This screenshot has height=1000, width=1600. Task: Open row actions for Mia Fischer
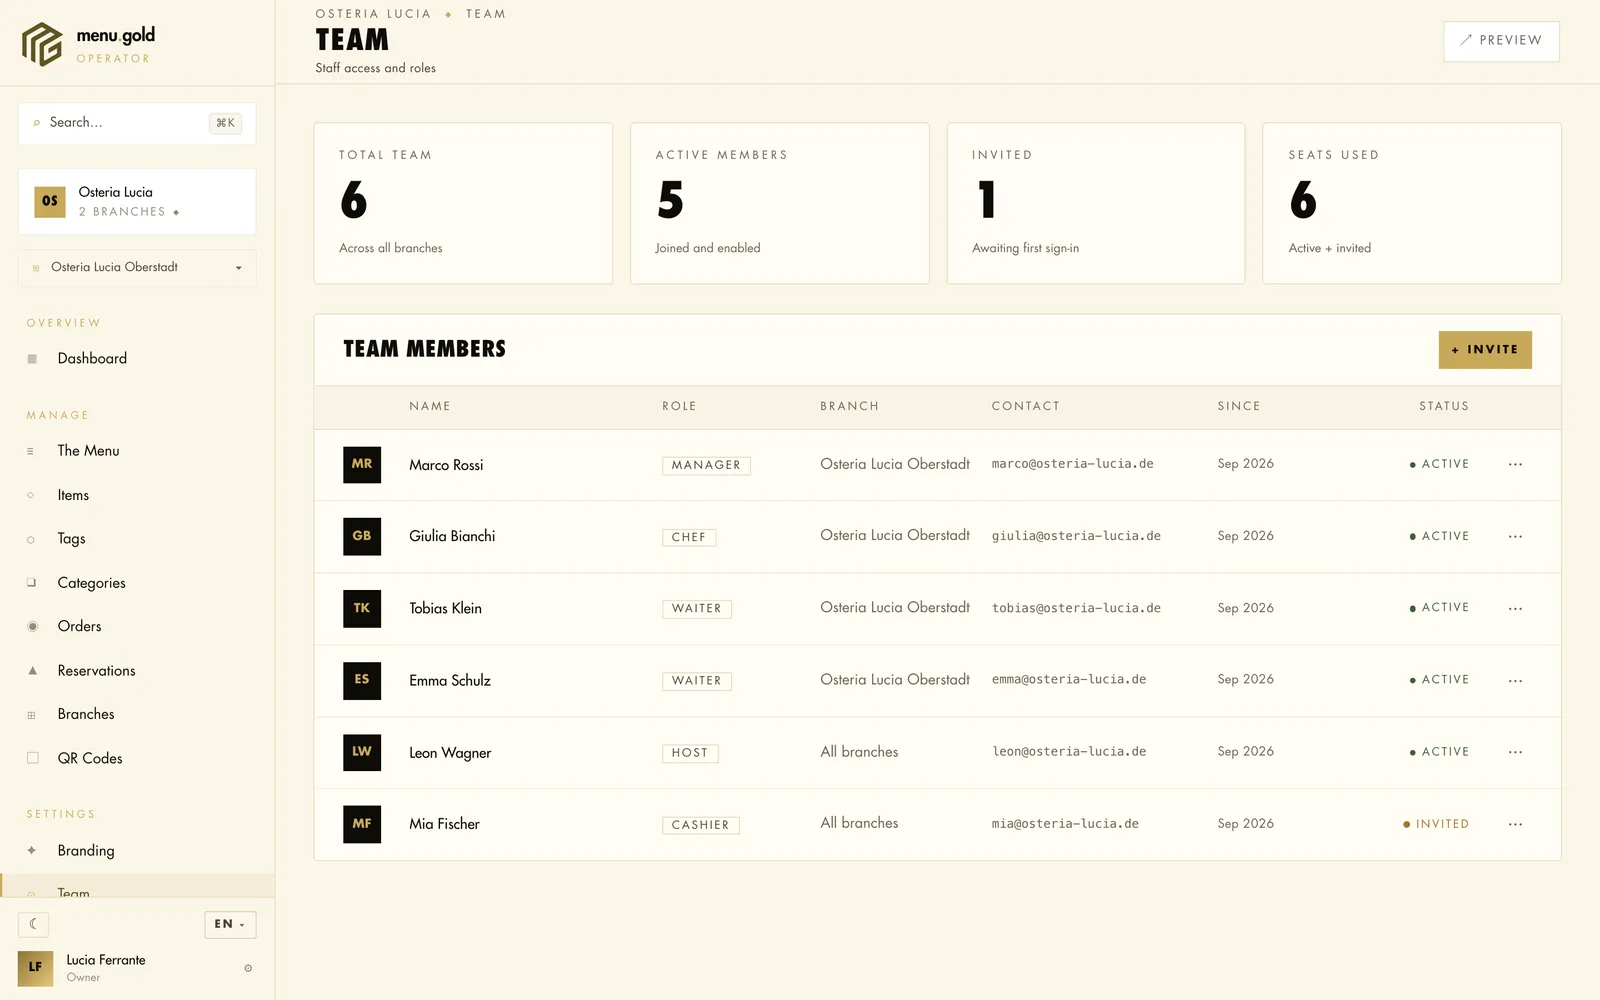point(1515,825)
